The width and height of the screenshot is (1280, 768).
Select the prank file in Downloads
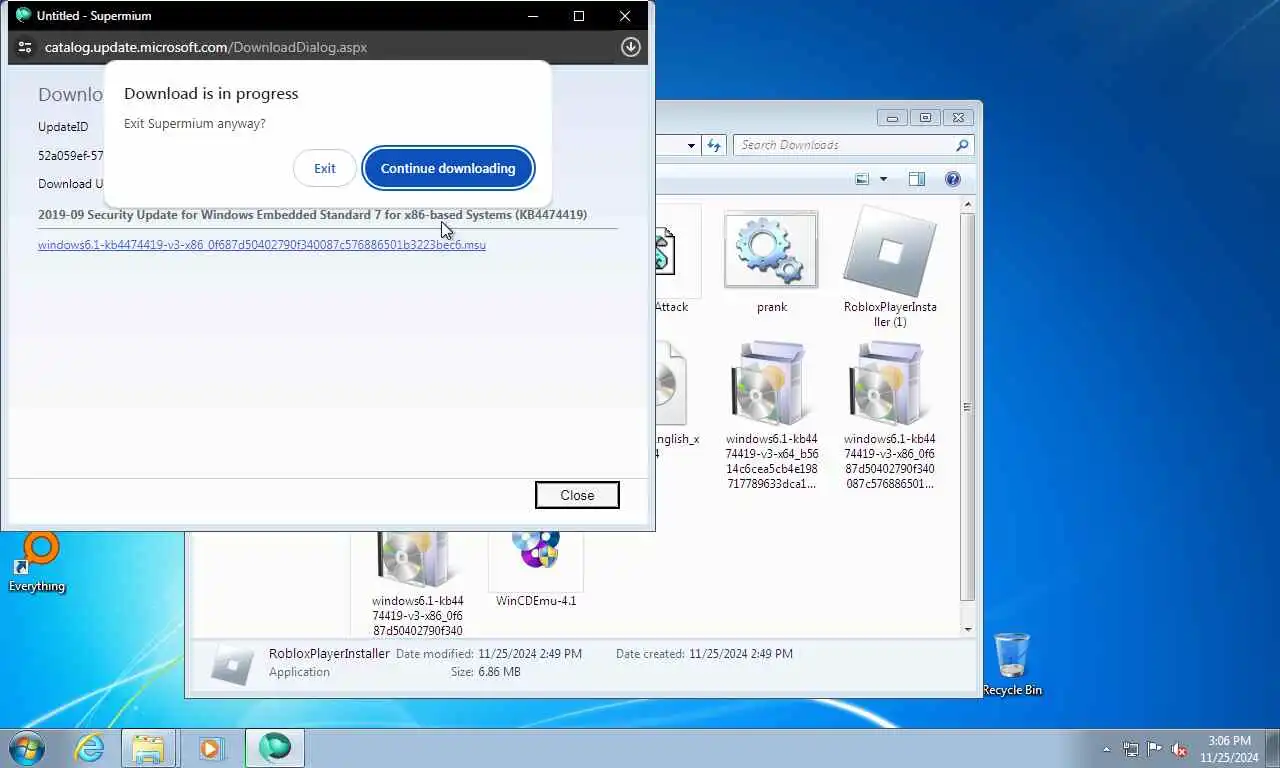771,262
